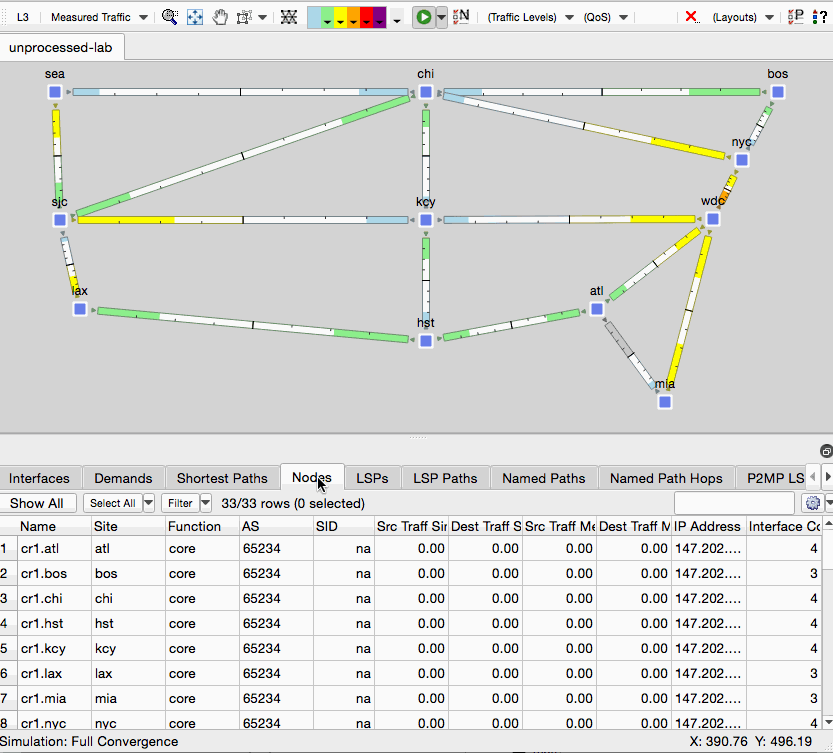Screen dimensions: 833x753
Task: Click the mia node square
Action: click(665, 402)
